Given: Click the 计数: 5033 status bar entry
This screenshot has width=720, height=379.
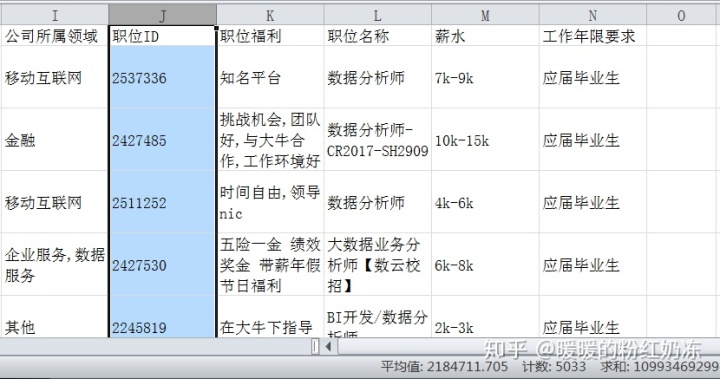Looking at the screenshot, I should coord(554,367).
